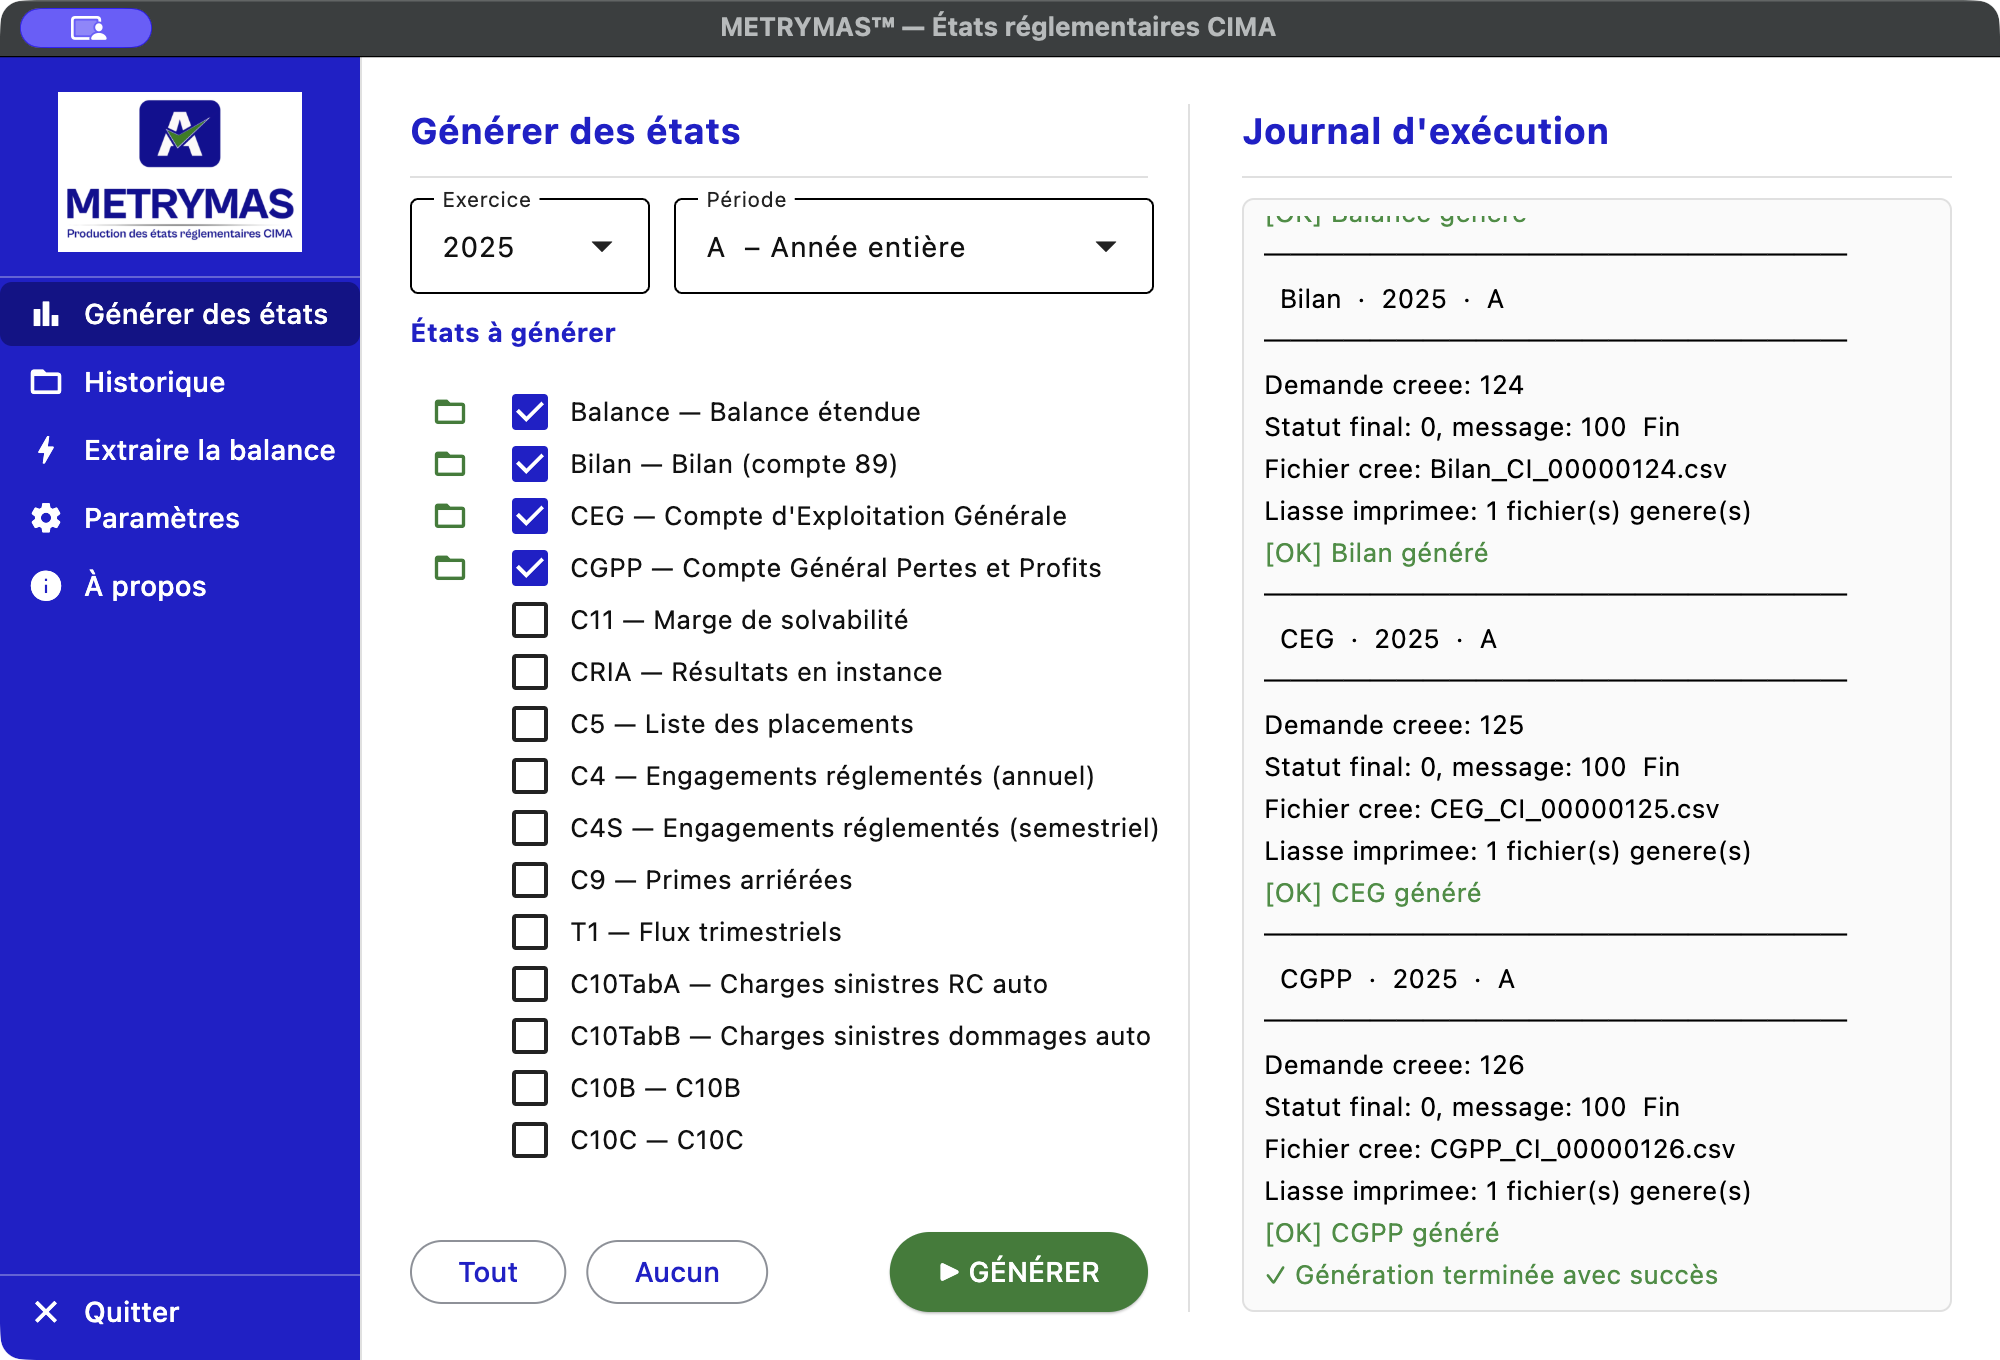This screenshot has height=1360, width=2000.
Task: Show the À propos page
Action: (x=180, y=586)
